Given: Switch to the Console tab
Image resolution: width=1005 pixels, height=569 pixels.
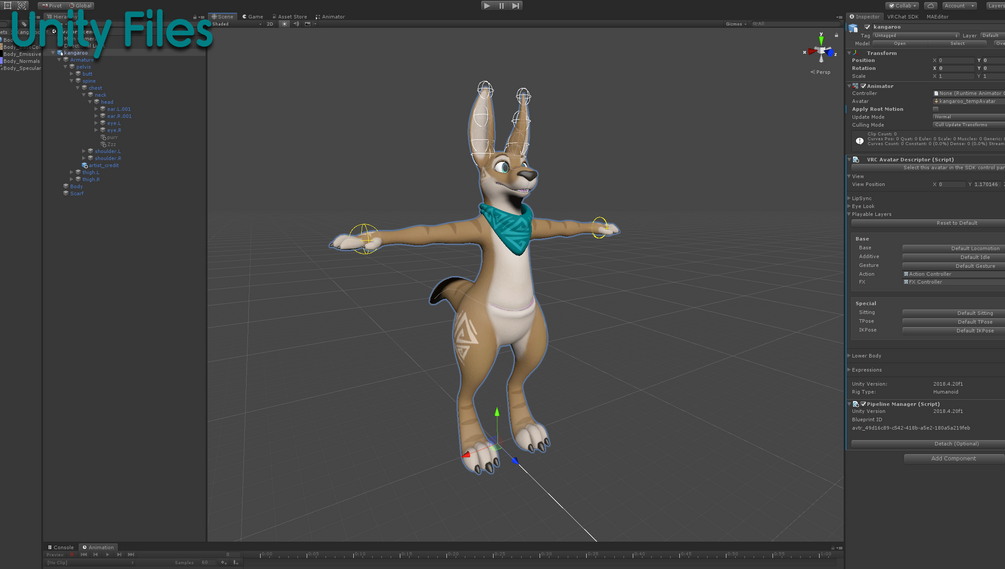Looking at the screenshot, I should (60, 547).
